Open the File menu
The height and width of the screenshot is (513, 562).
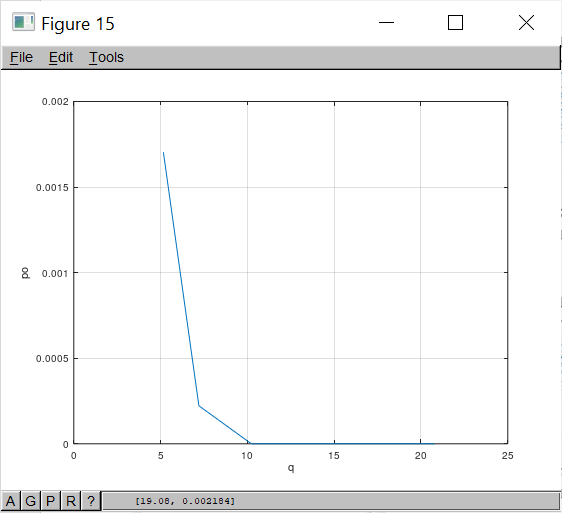coord(21,57)
